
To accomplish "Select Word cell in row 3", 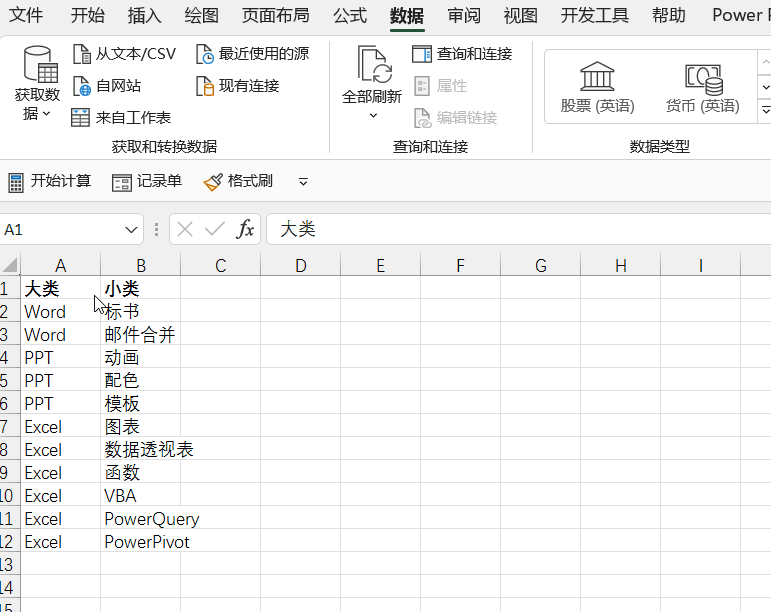I will pyautogui.click(x=60, y=334).
